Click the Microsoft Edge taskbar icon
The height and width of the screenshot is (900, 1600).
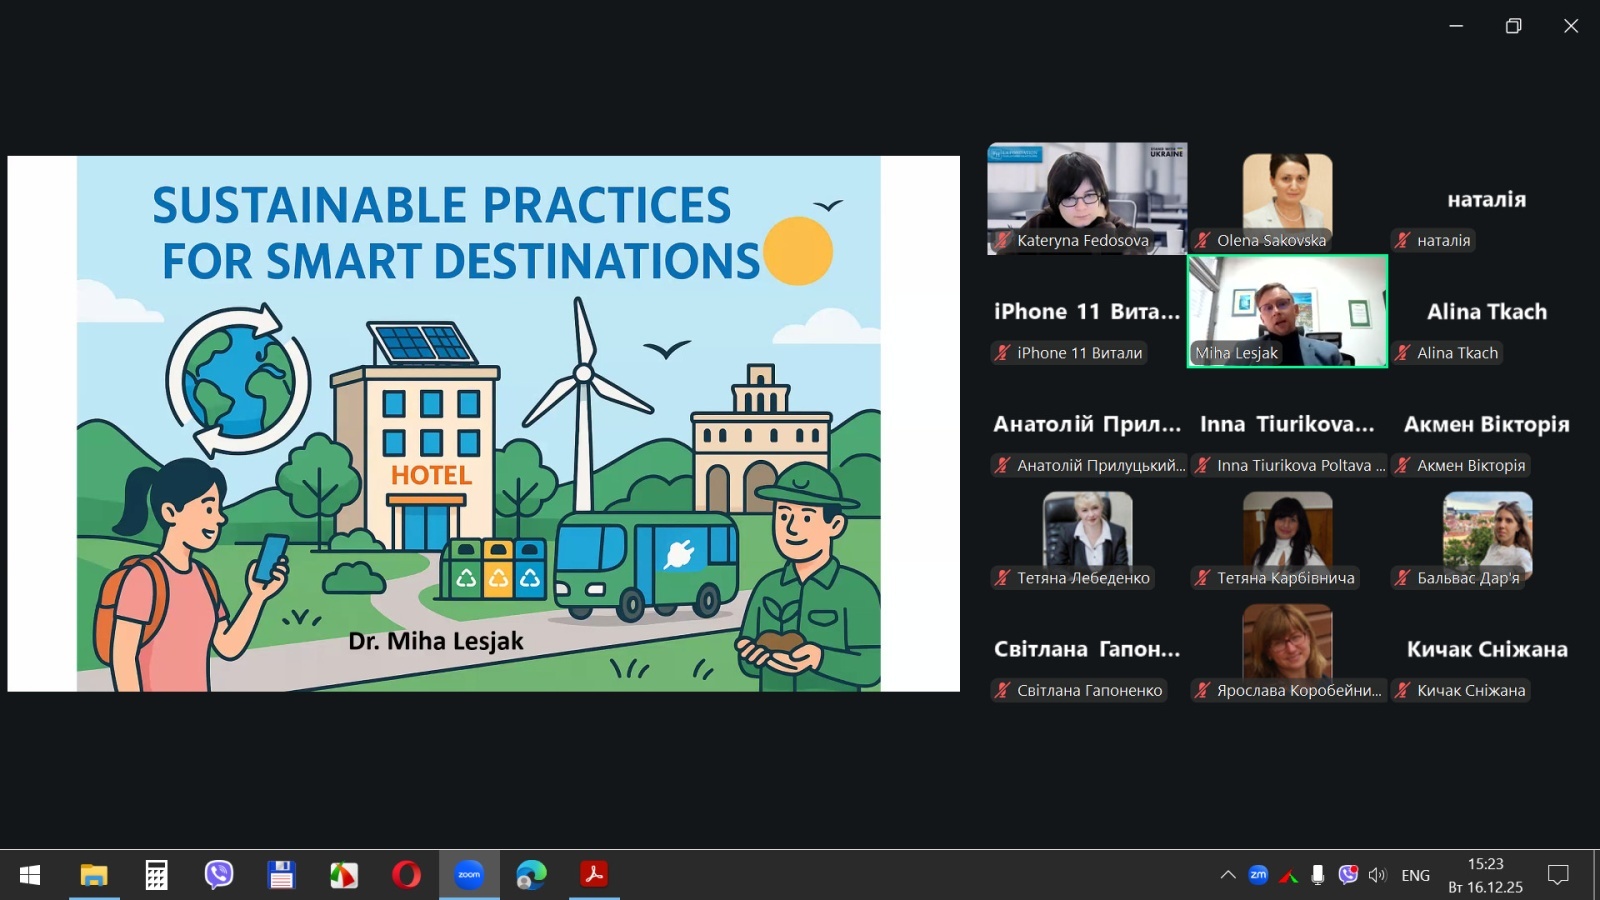tap(531, 875)
